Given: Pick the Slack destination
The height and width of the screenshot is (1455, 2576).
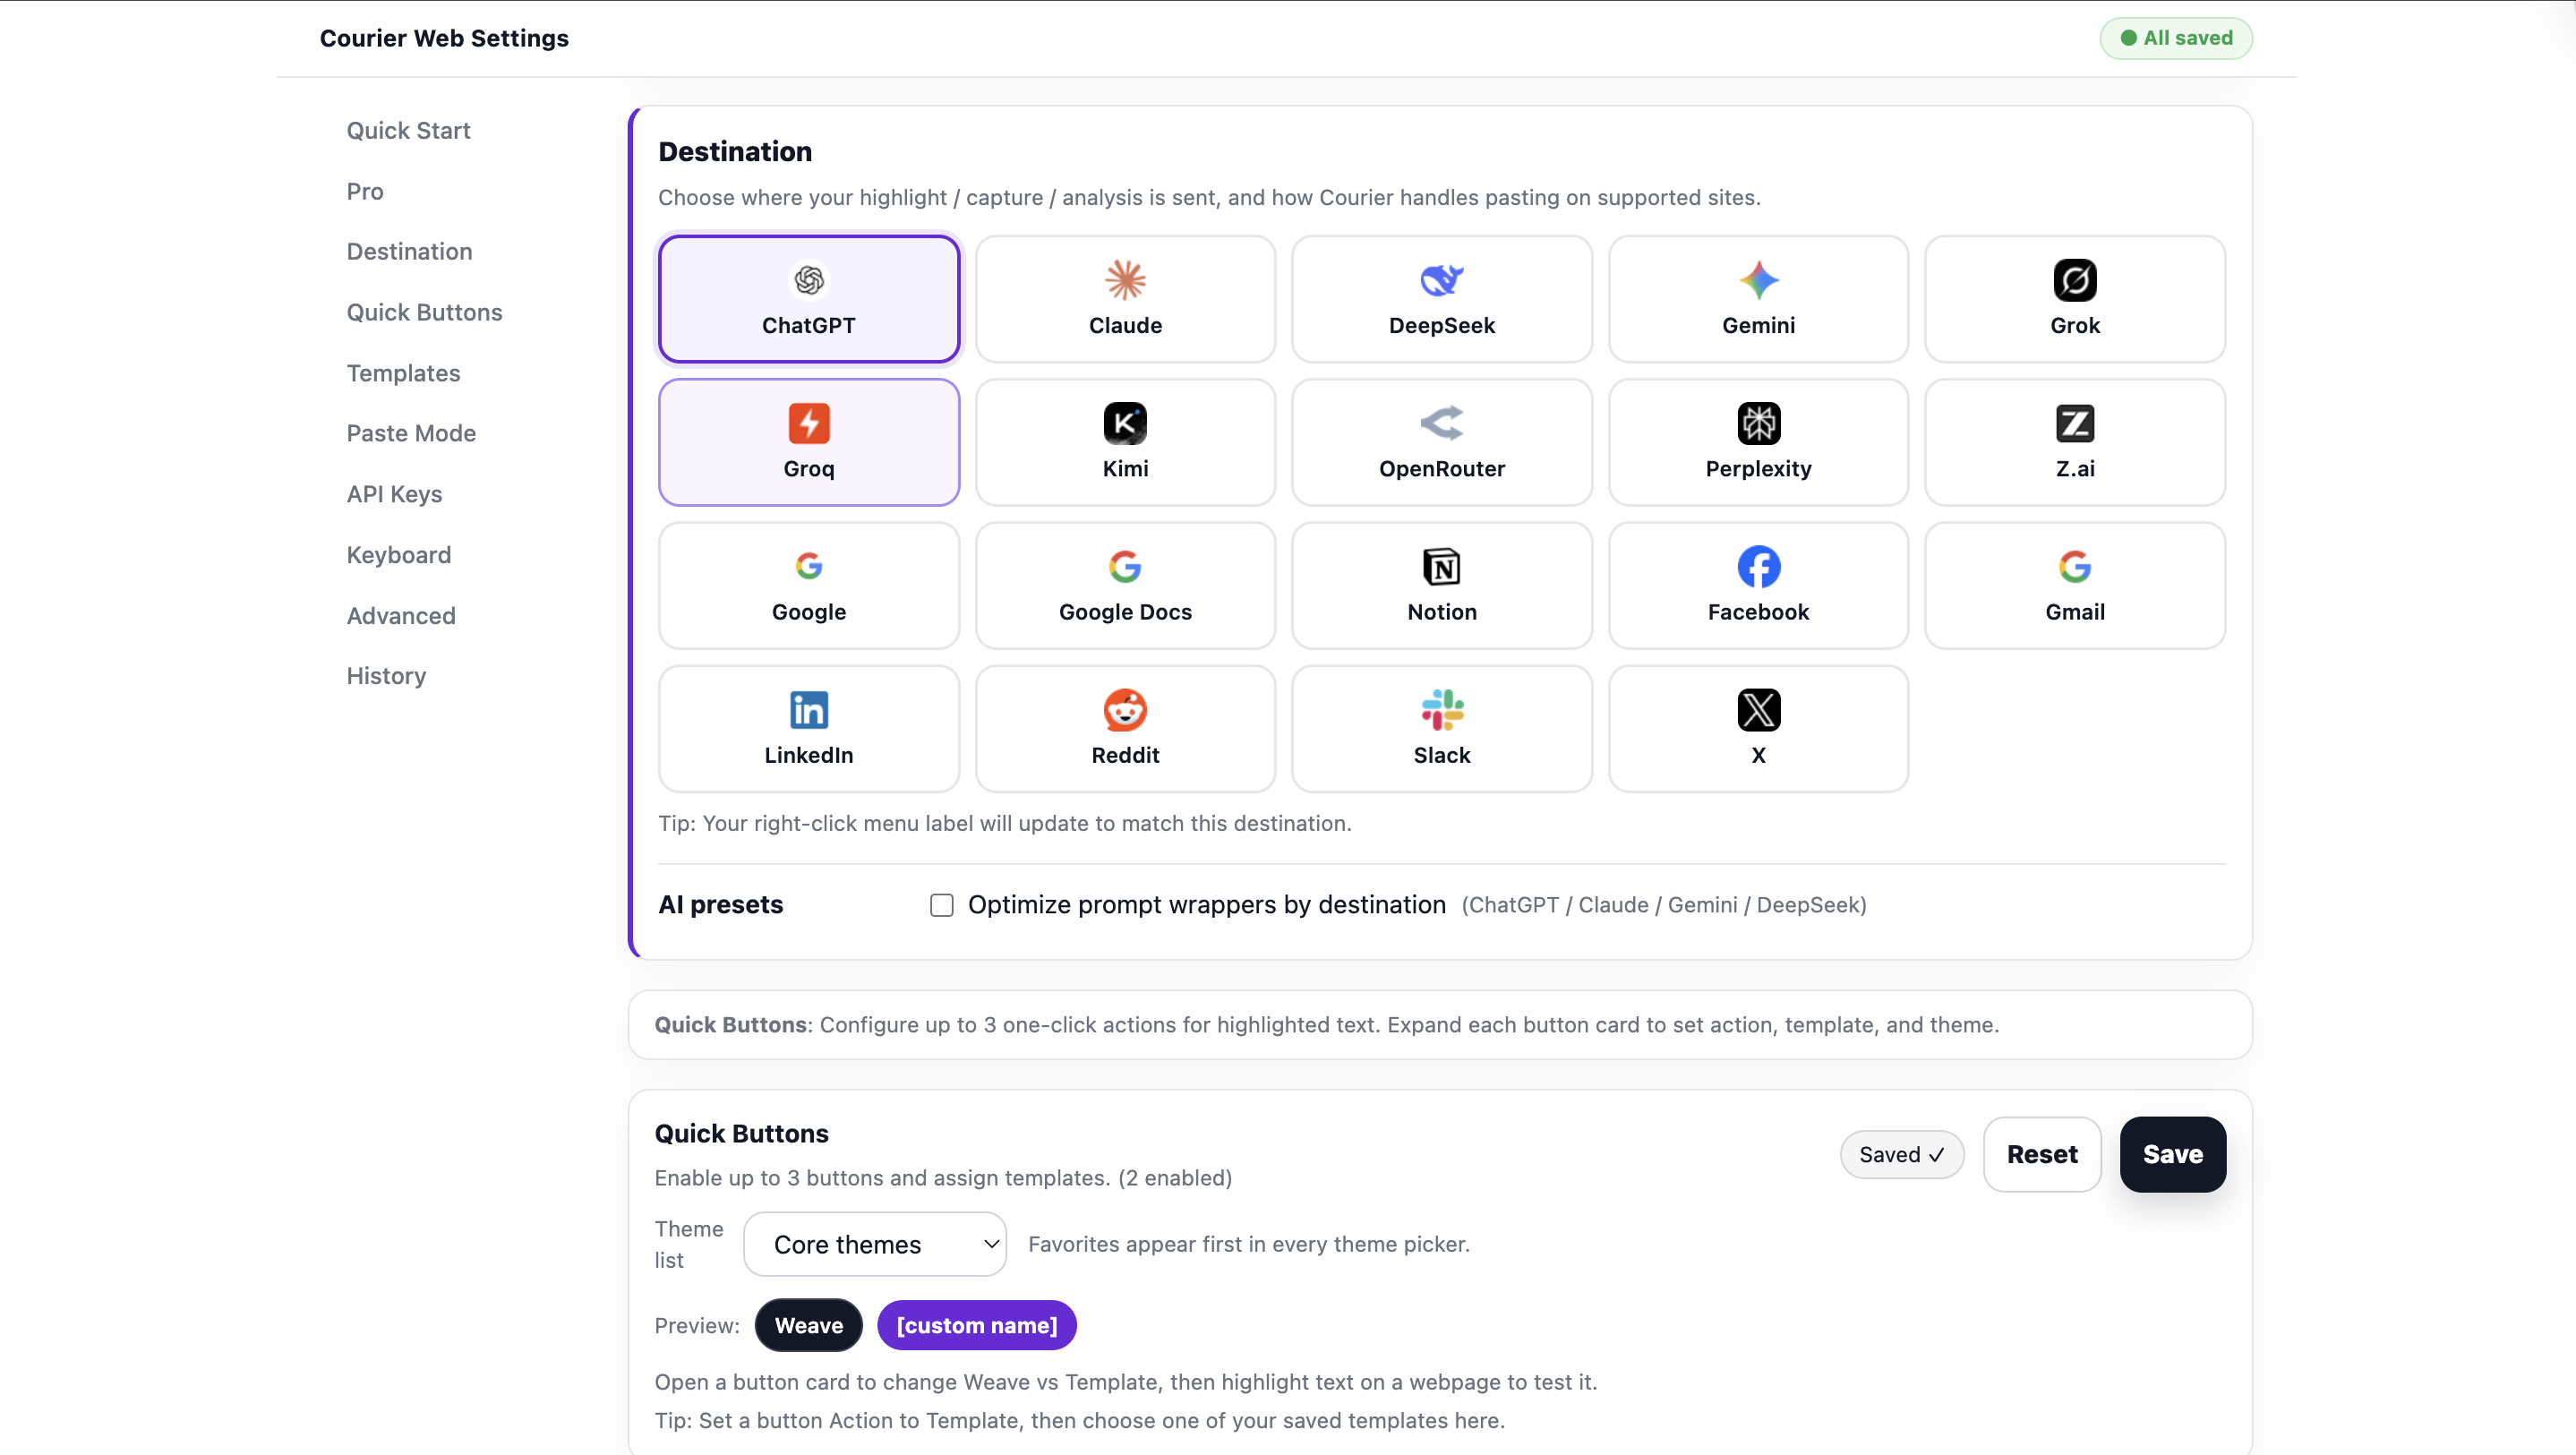Looking at the screenshot, I should pyautogui.click(x=1441, y=727).
